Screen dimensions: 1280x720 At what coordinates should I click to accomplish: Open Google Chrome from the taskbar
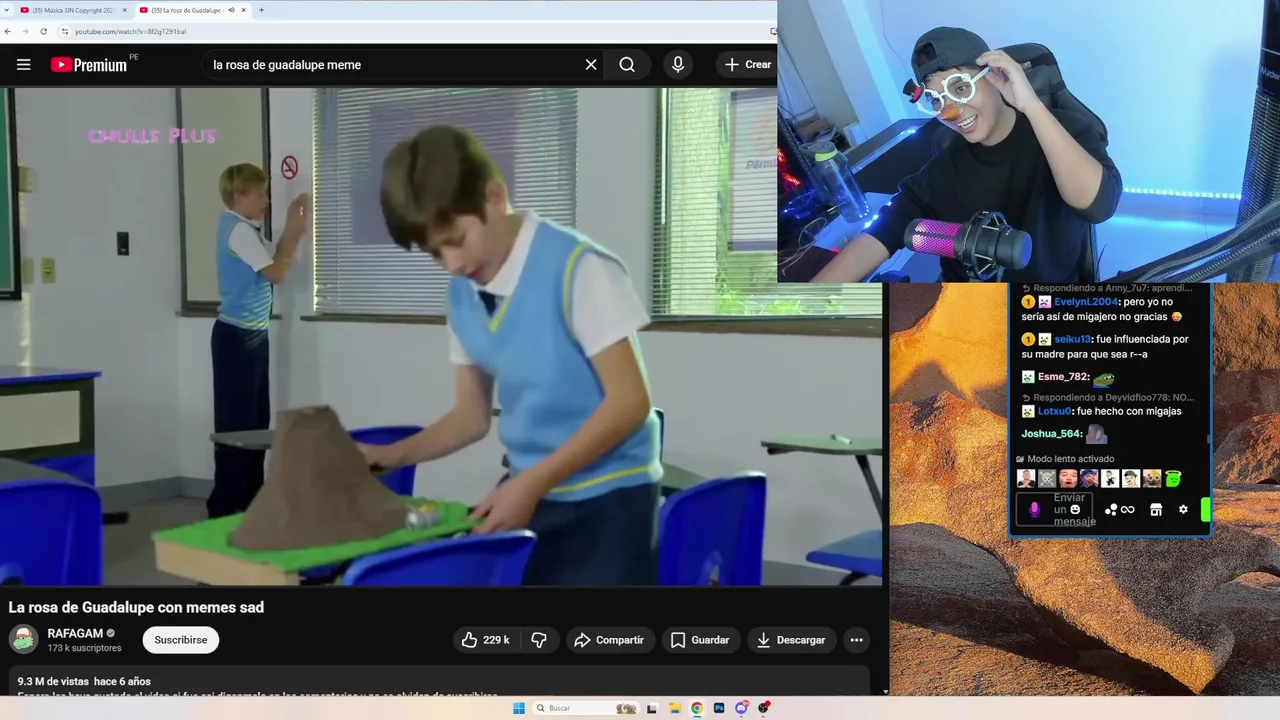click(697, 708)
